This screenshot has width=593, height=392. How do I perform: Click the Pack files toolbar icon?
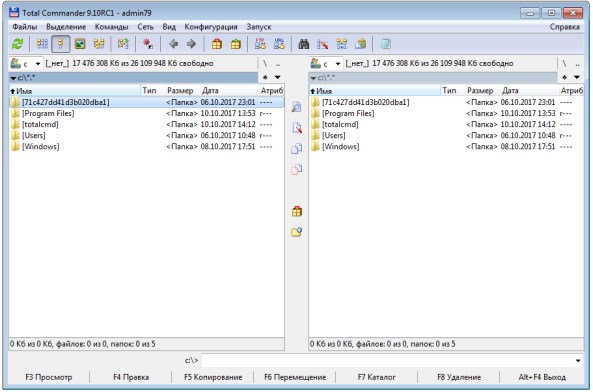[x=217, y=44]
